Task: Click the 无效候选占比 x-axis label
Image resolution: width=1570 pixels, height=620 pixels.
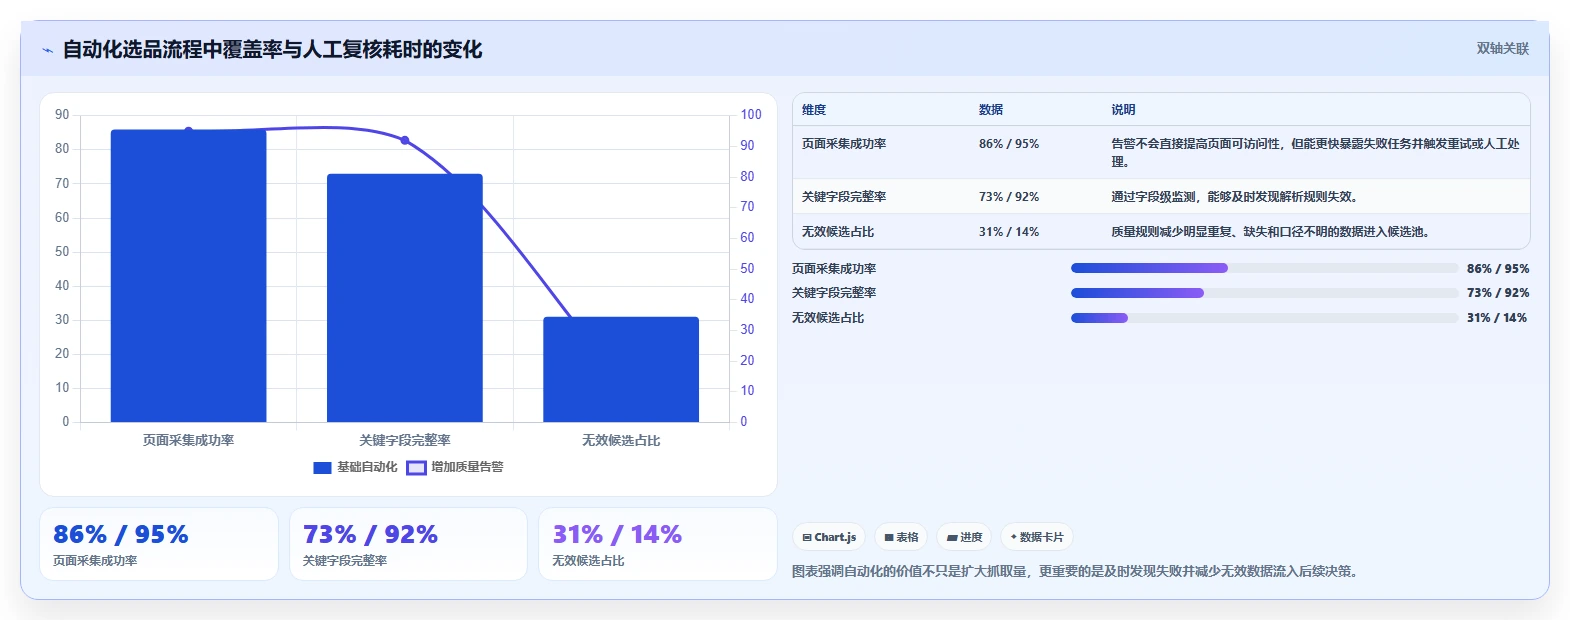Action: (621, 440)
